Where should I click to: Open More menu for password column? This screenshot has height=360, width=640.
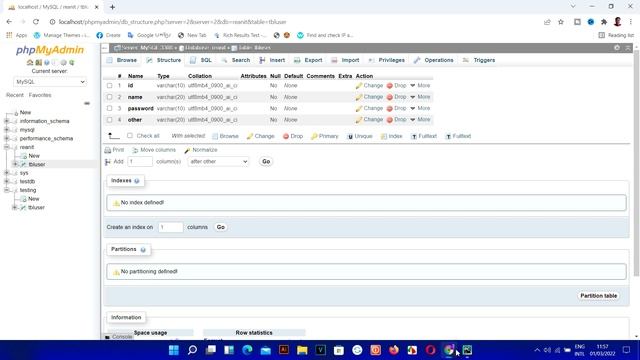[x=420, y=109]
